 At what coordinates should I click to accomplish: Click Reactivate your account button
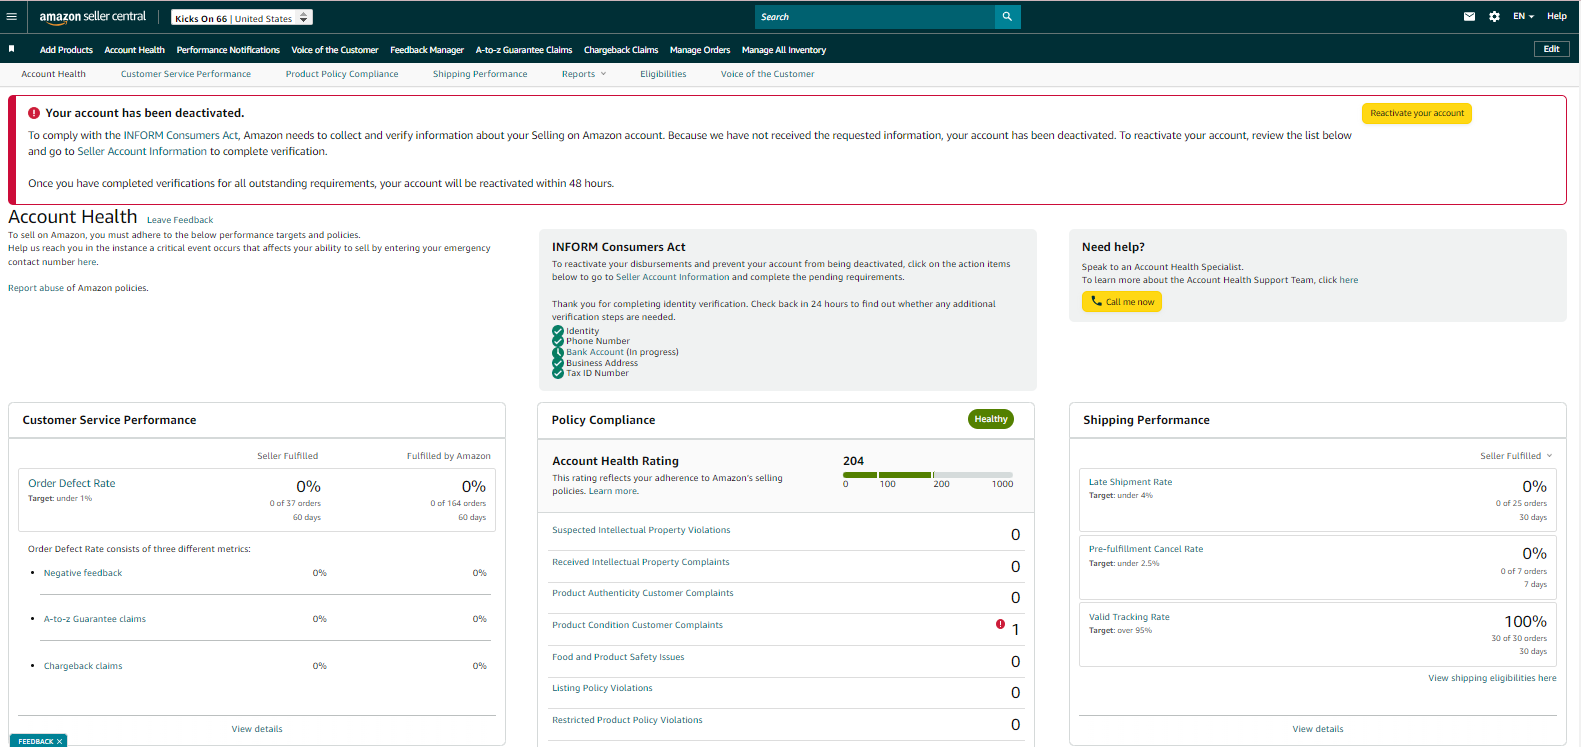point(1416,113)
